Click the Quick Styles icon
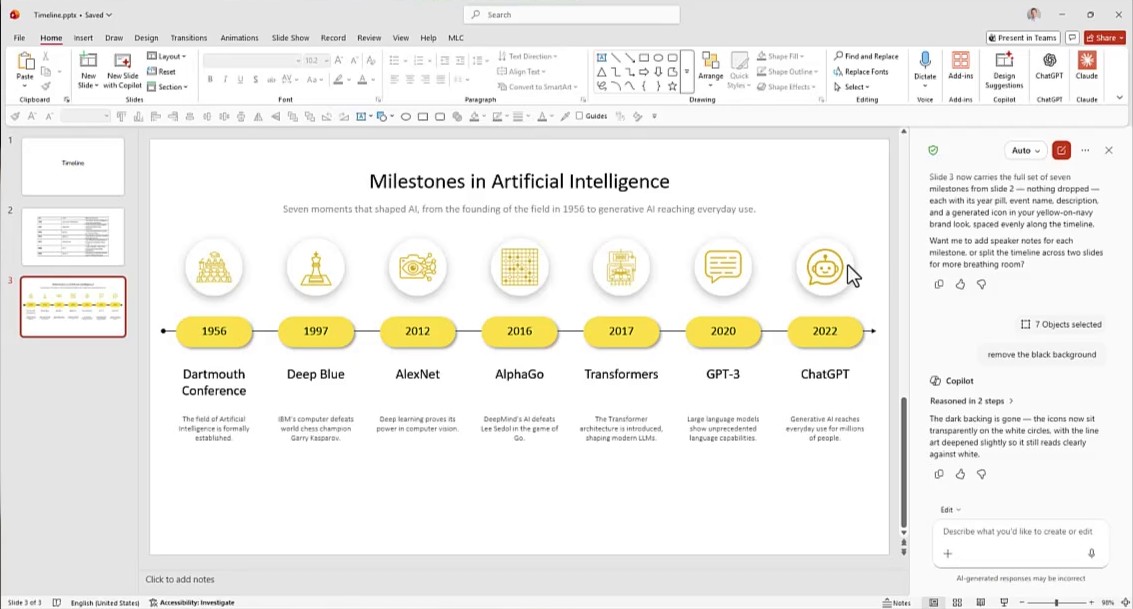1133x609 pixels. point(739,62)
